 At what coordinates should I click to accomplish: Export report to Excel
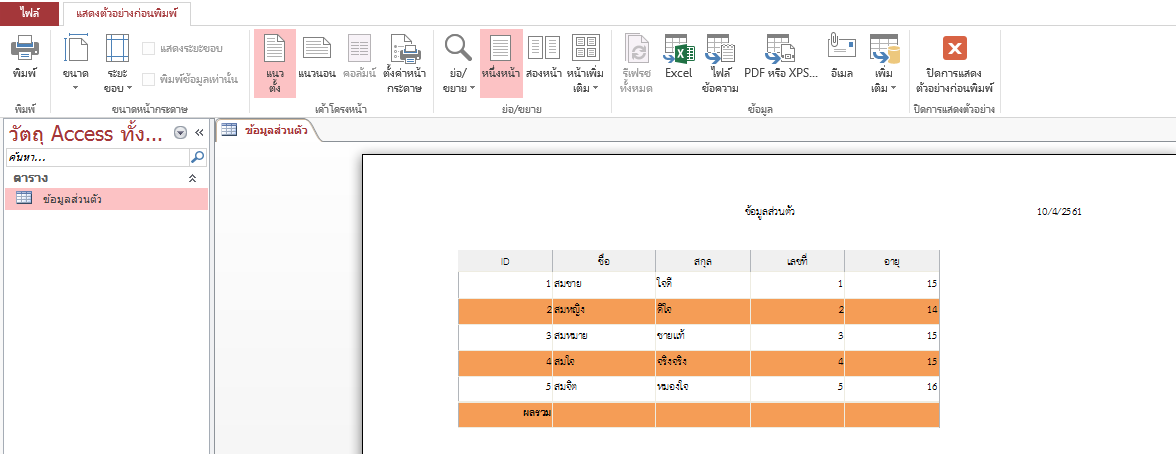678,58
